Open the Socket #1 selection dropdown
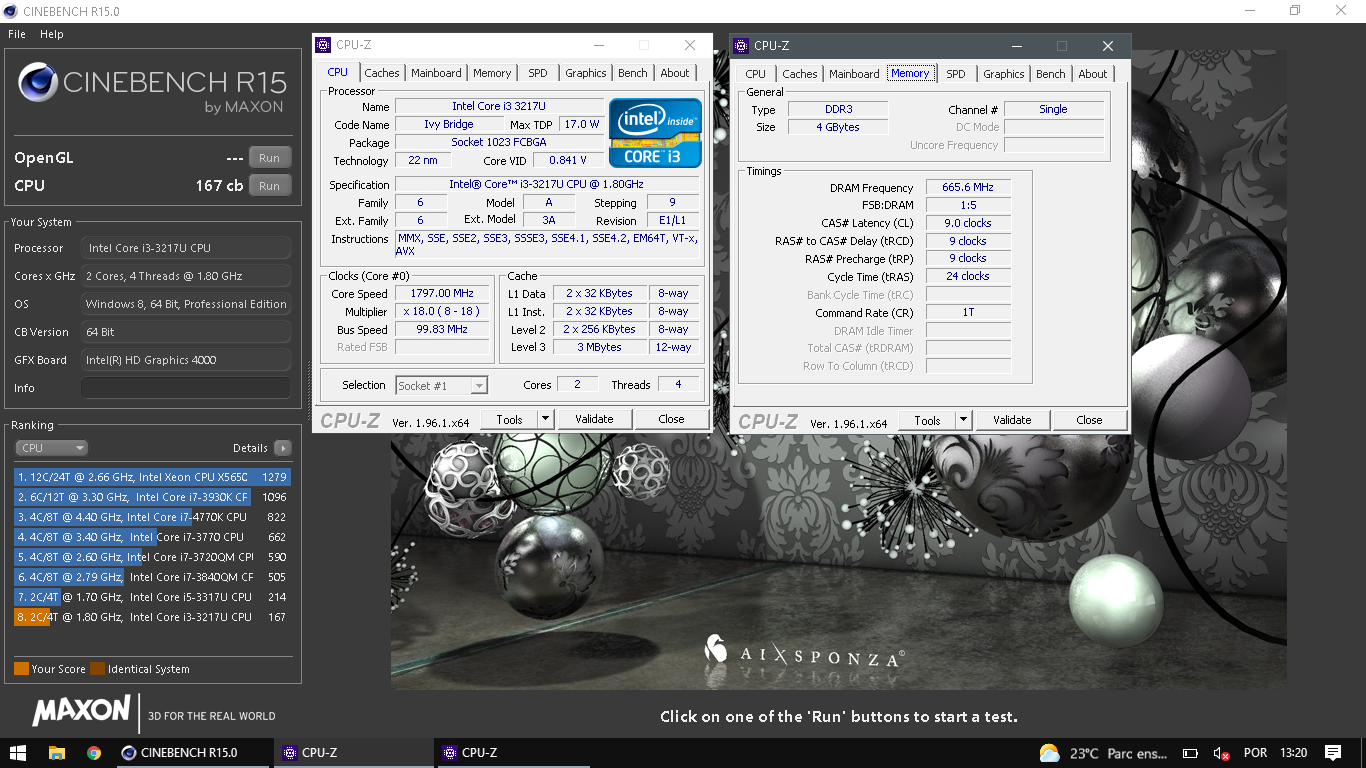This screenshot has height=768, width=1366. click(441, 385)
